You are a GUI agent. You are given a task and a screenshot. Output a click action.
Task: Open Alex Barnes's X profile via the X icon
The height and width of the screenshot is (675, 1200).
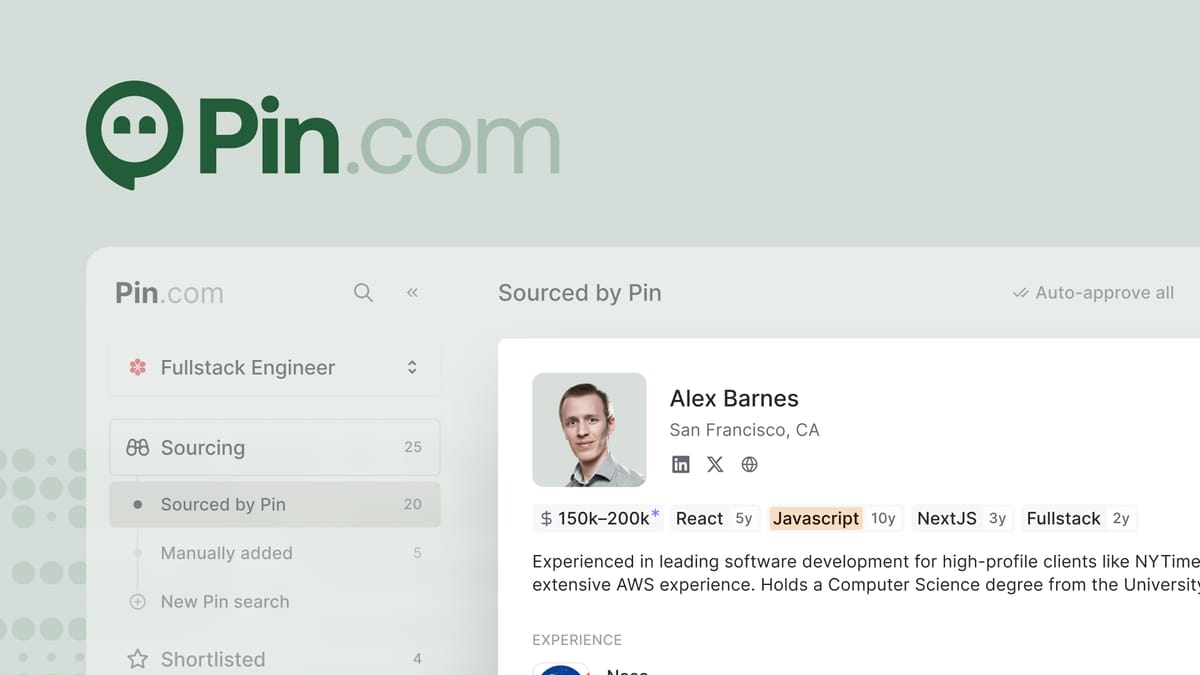click(x=715, y=464)
